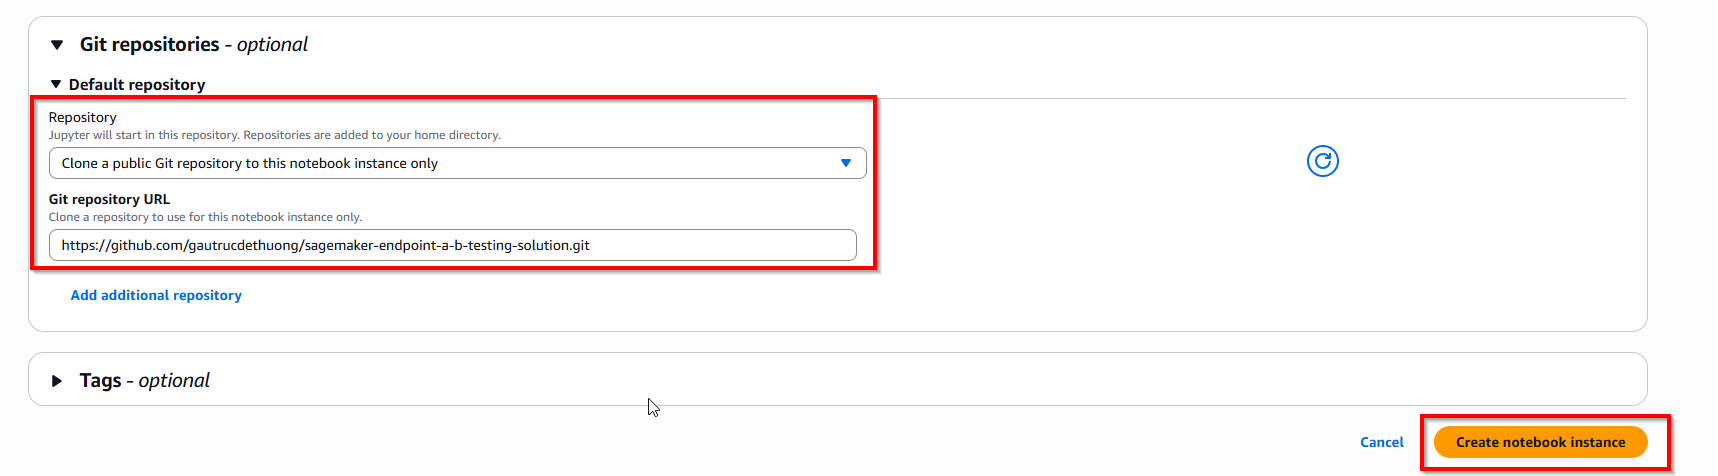Click the word 'optional' in Tags header
Screen dimensions: 1718x476
[174, 381]
